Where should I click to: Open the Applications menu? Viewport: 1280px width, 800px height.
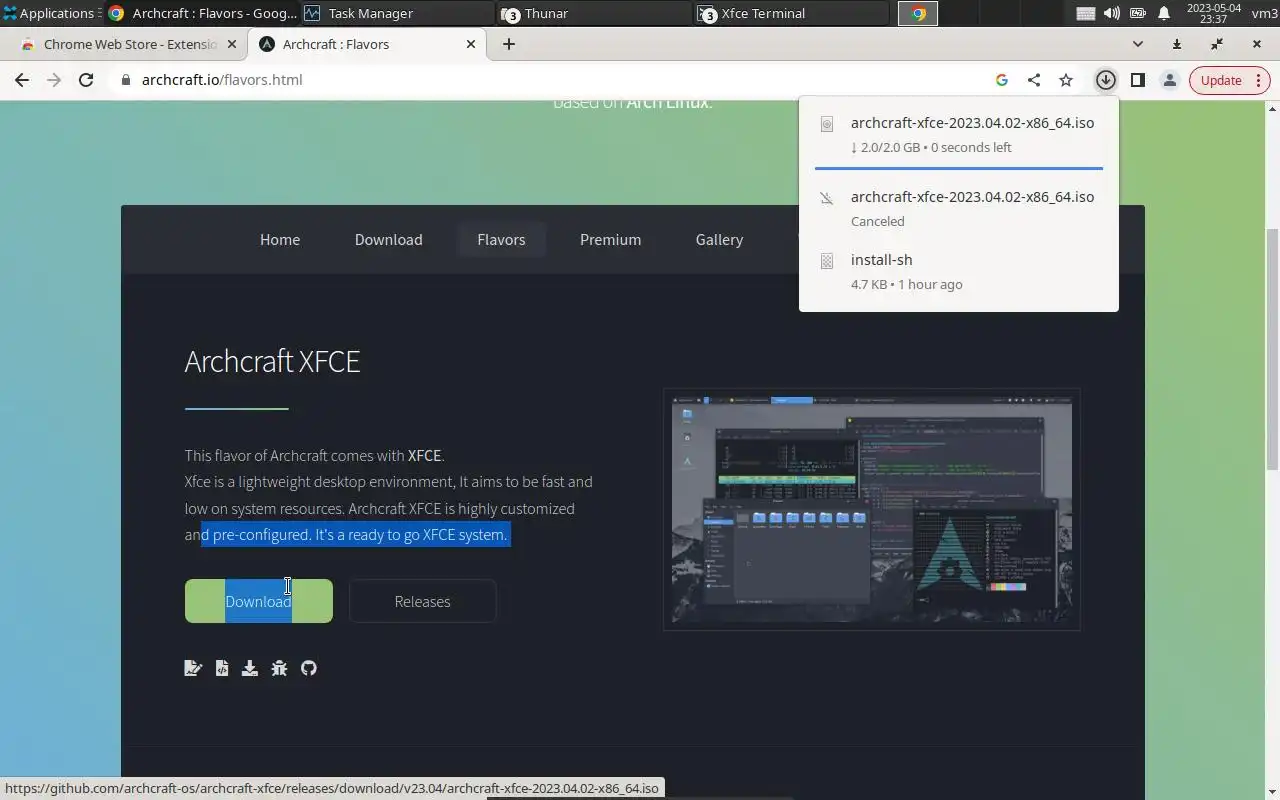(50, 13)
